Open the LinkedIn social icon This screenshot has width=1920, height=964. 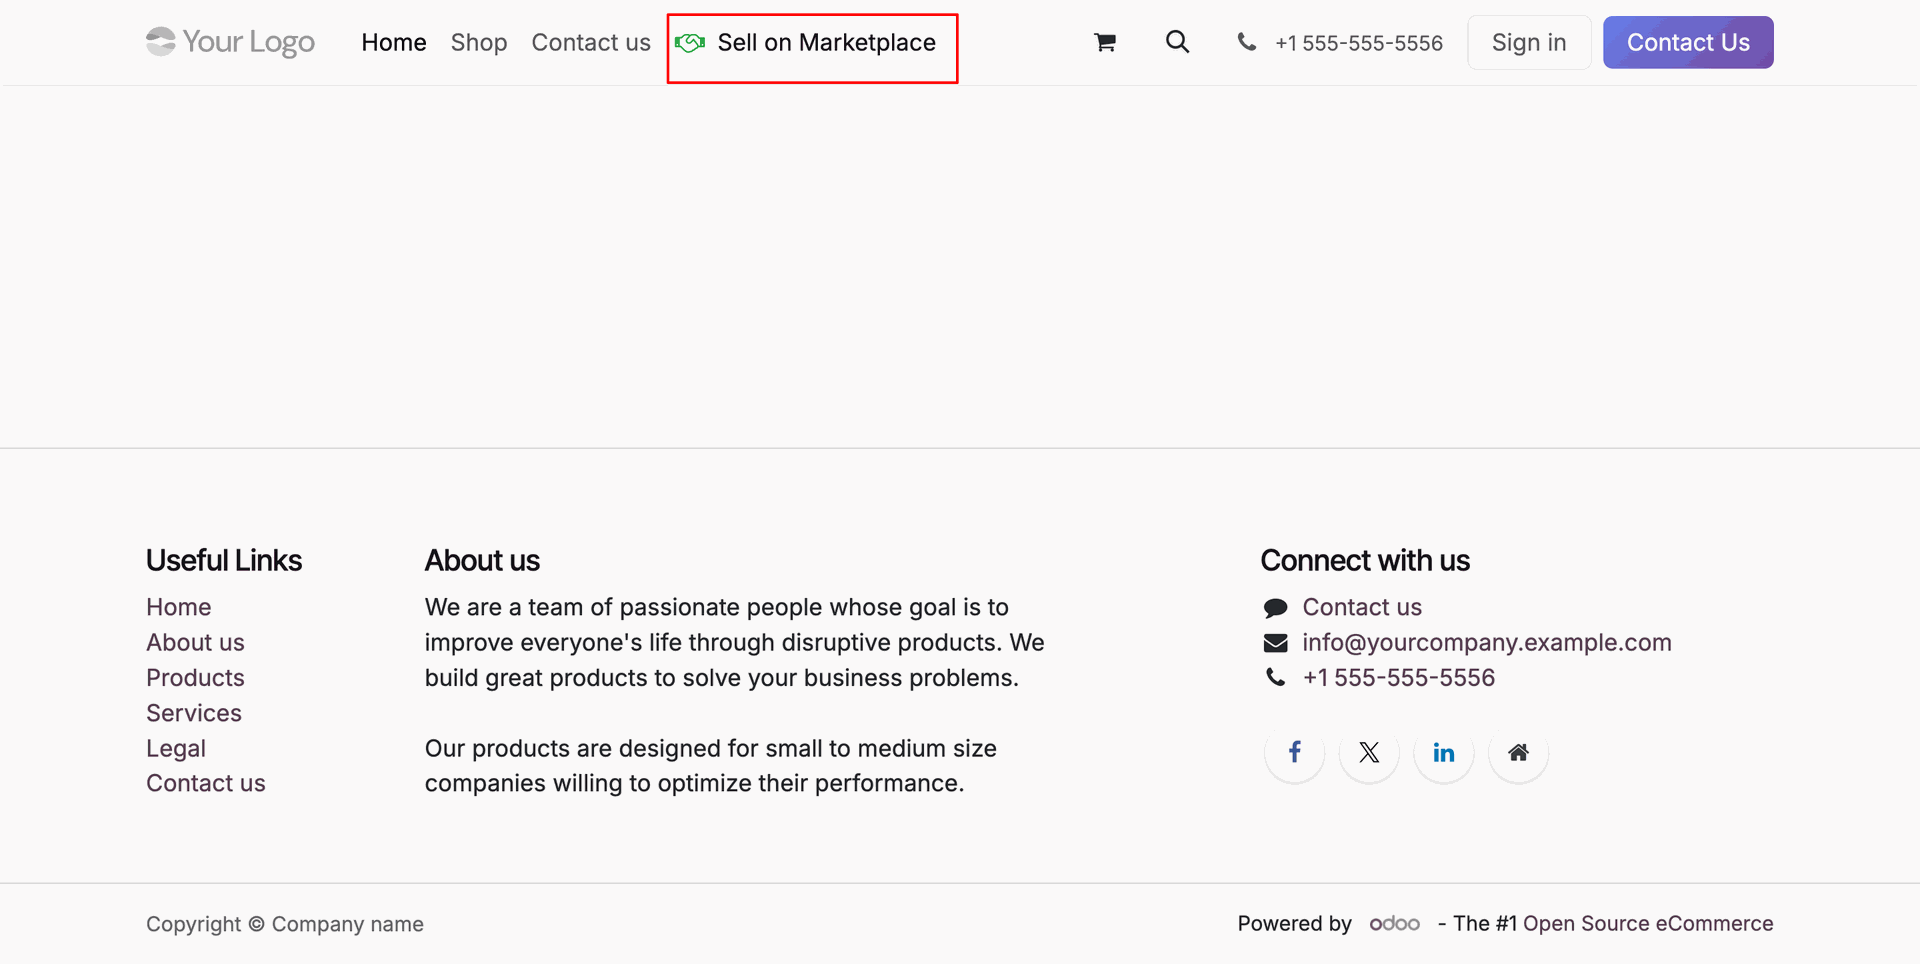tap(1444, 752)
